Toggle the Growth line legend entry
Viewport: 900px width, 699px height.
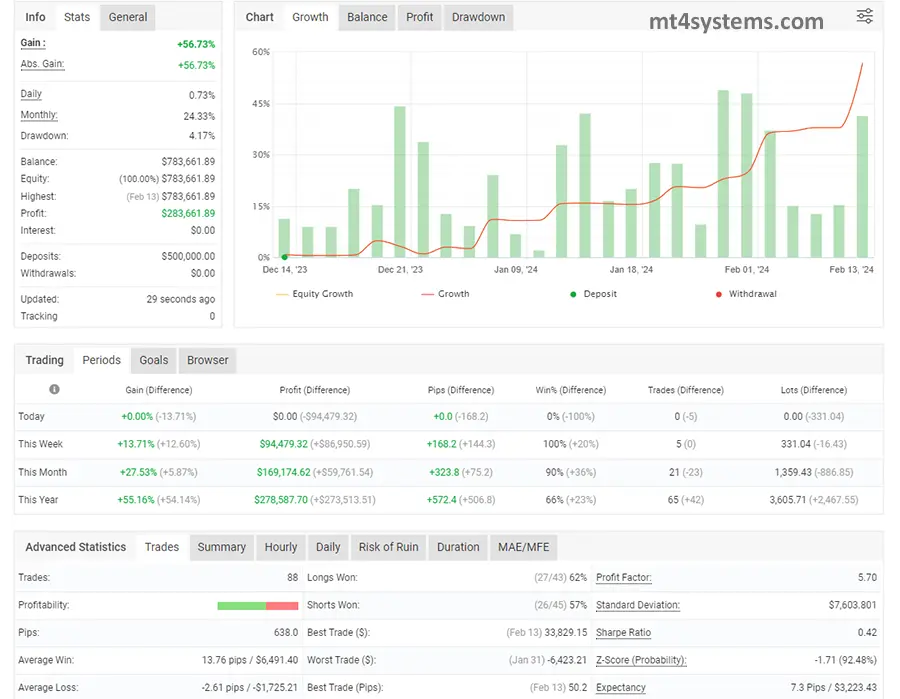445,294
